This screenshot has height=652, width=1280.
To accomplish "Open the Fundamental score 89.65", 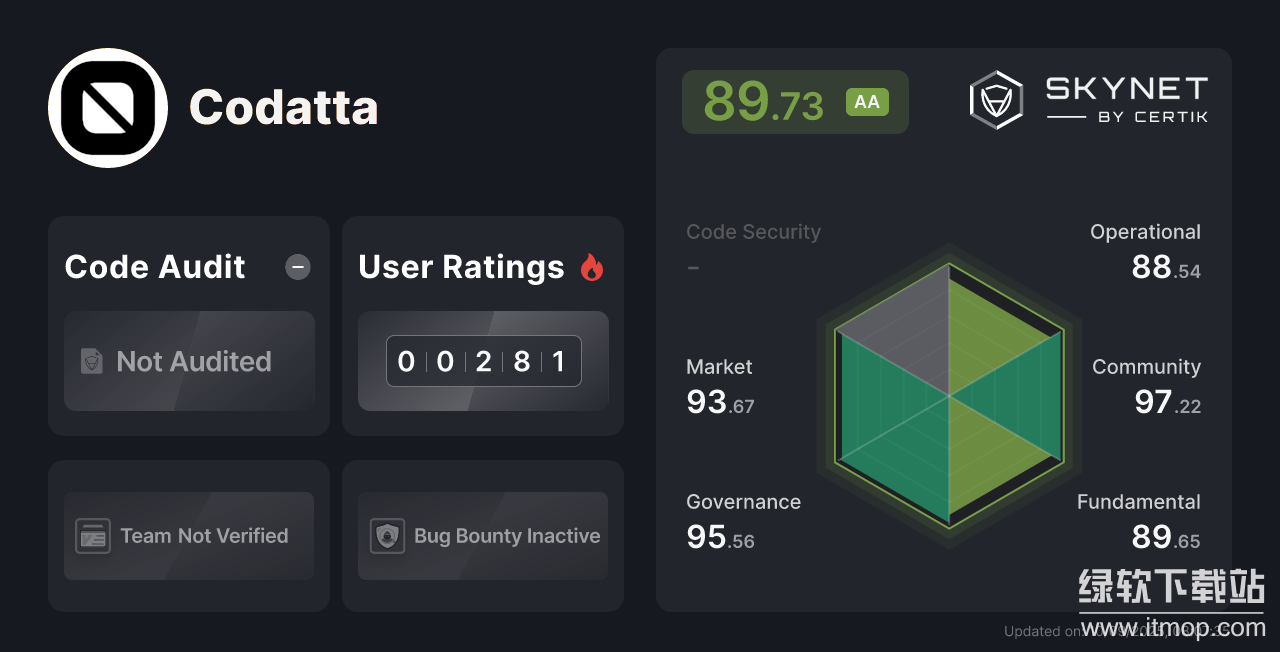I will (1165, 537).
